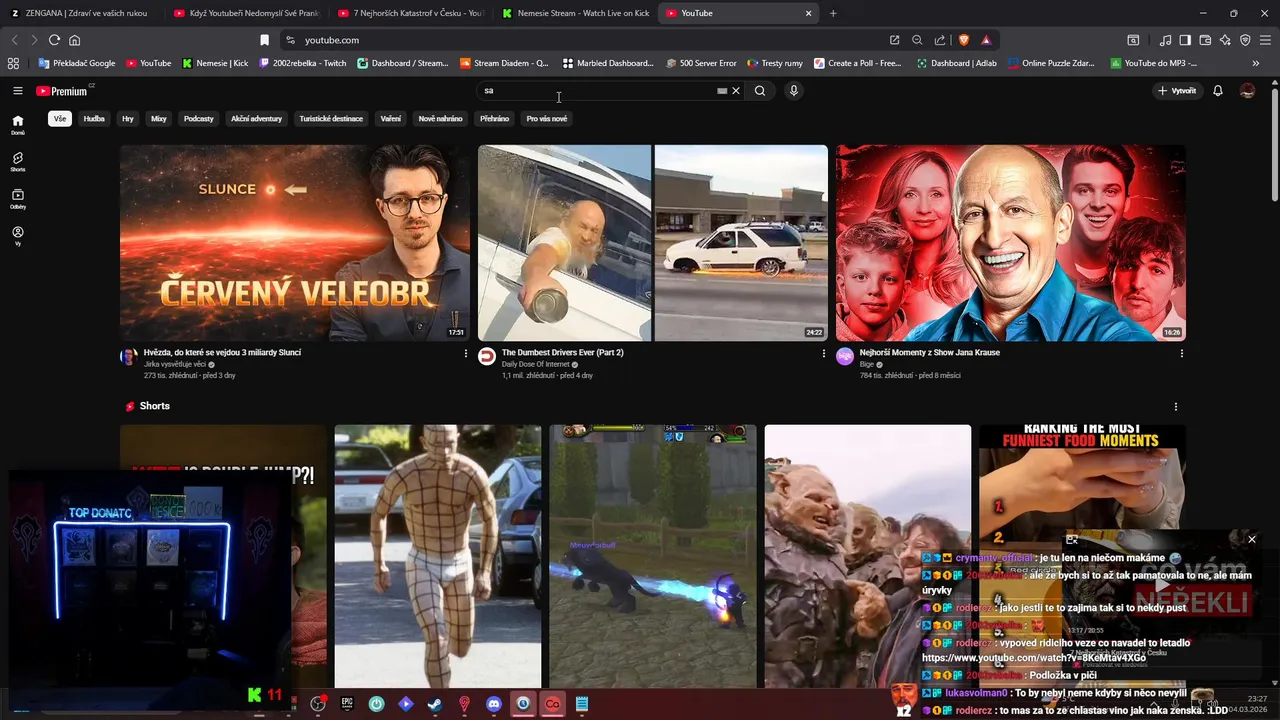Open Steam from the taskbar
This screenshot has width=1280, height=720.
434,704
